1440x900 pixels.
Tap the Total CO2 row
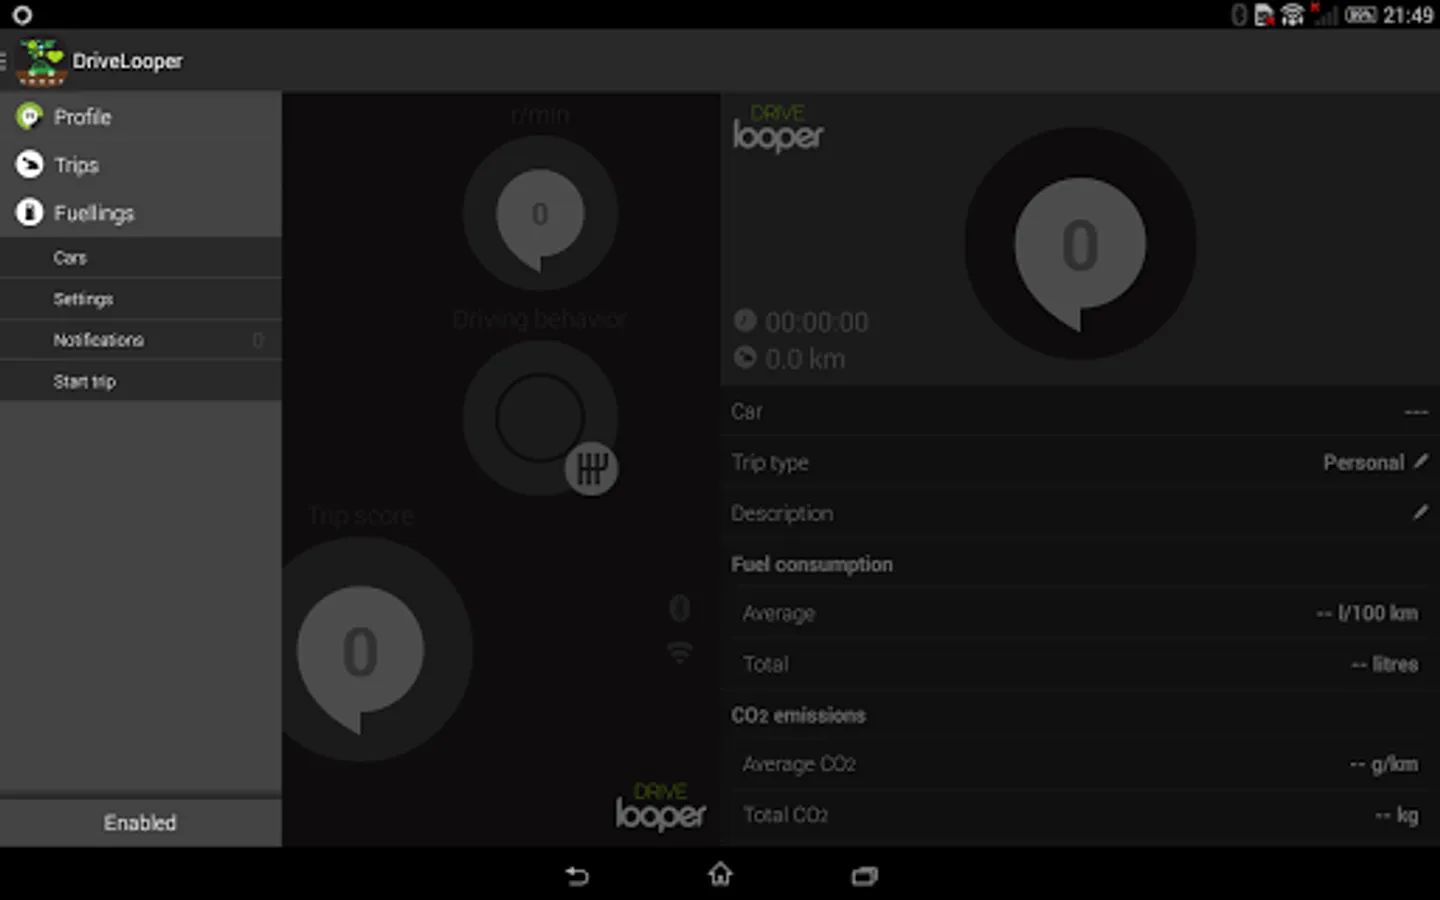1080,815
